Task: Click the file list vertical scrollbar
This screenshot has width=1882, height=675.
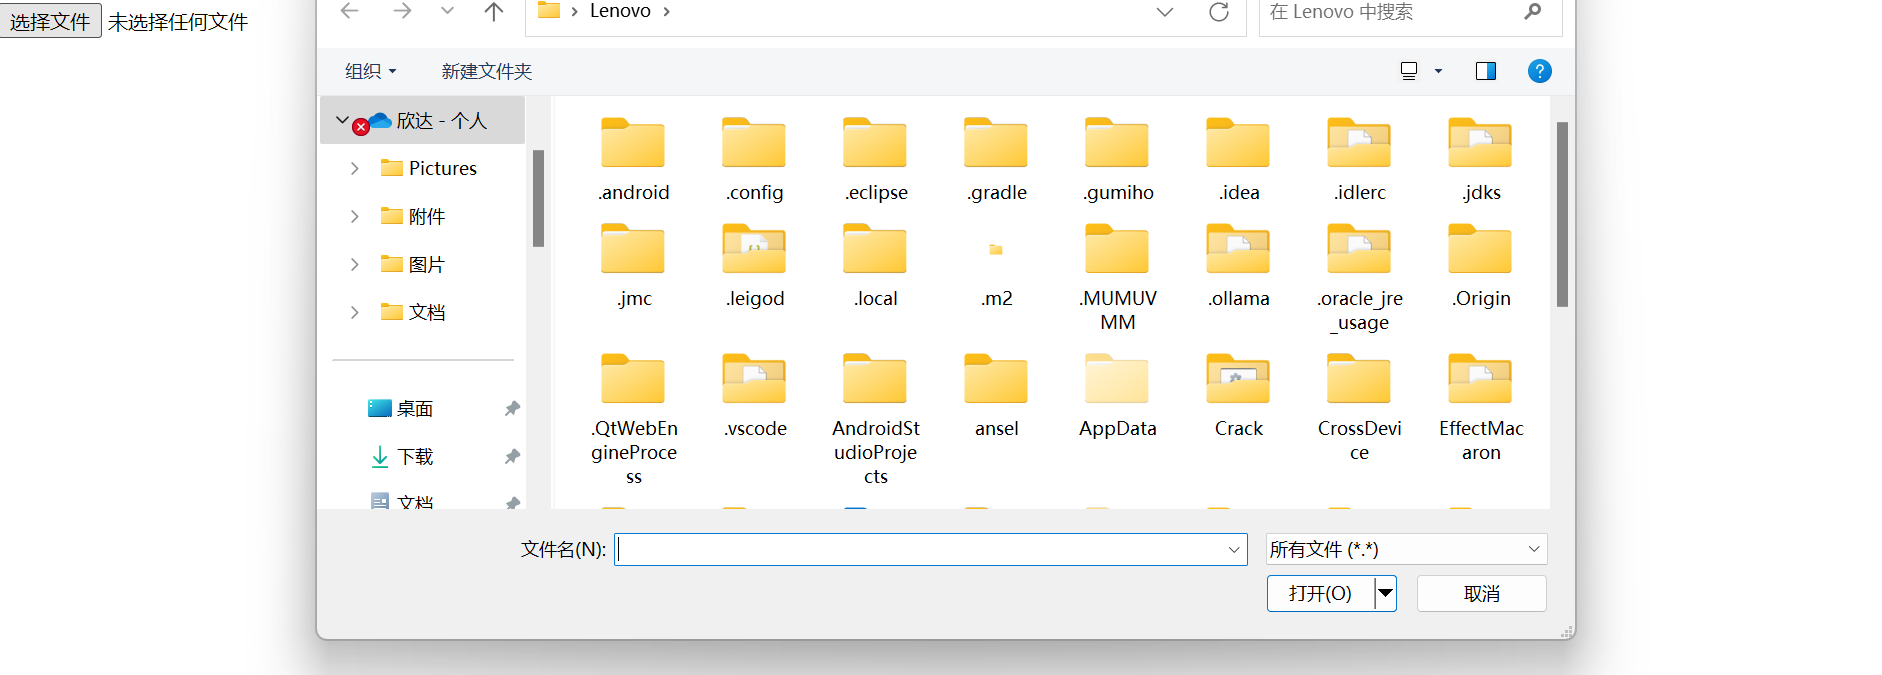Action: point(1562,214)
